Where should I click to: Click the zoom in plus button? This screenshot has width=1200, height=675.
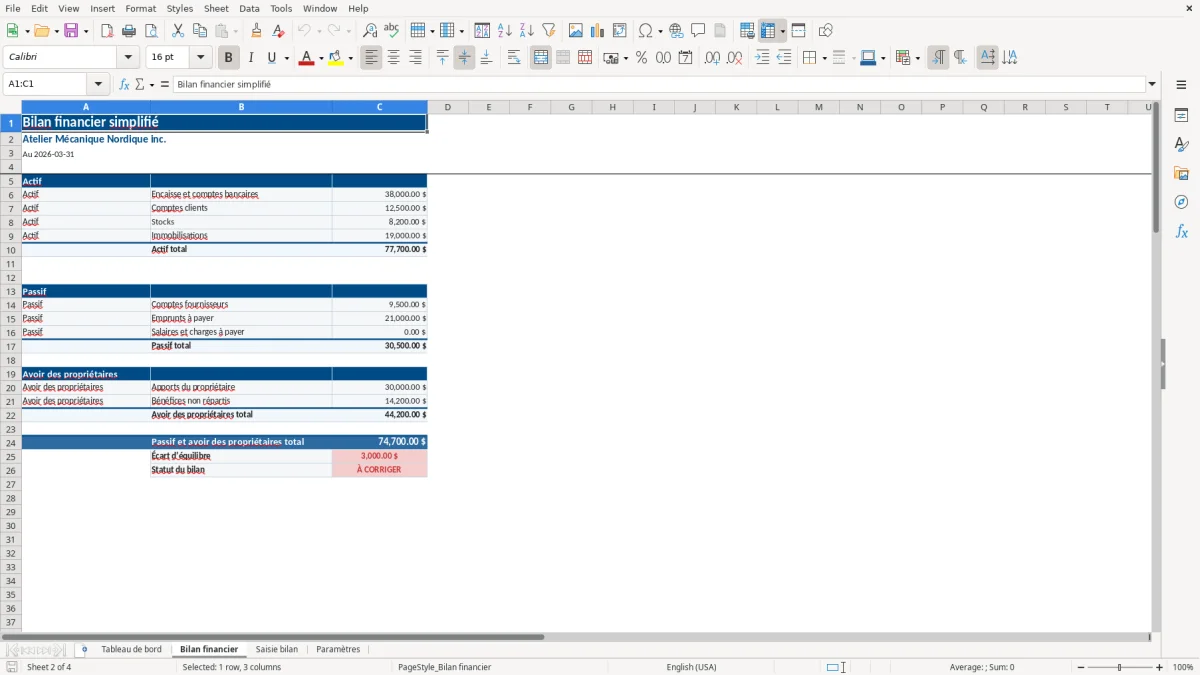[x=1160, y=667]
